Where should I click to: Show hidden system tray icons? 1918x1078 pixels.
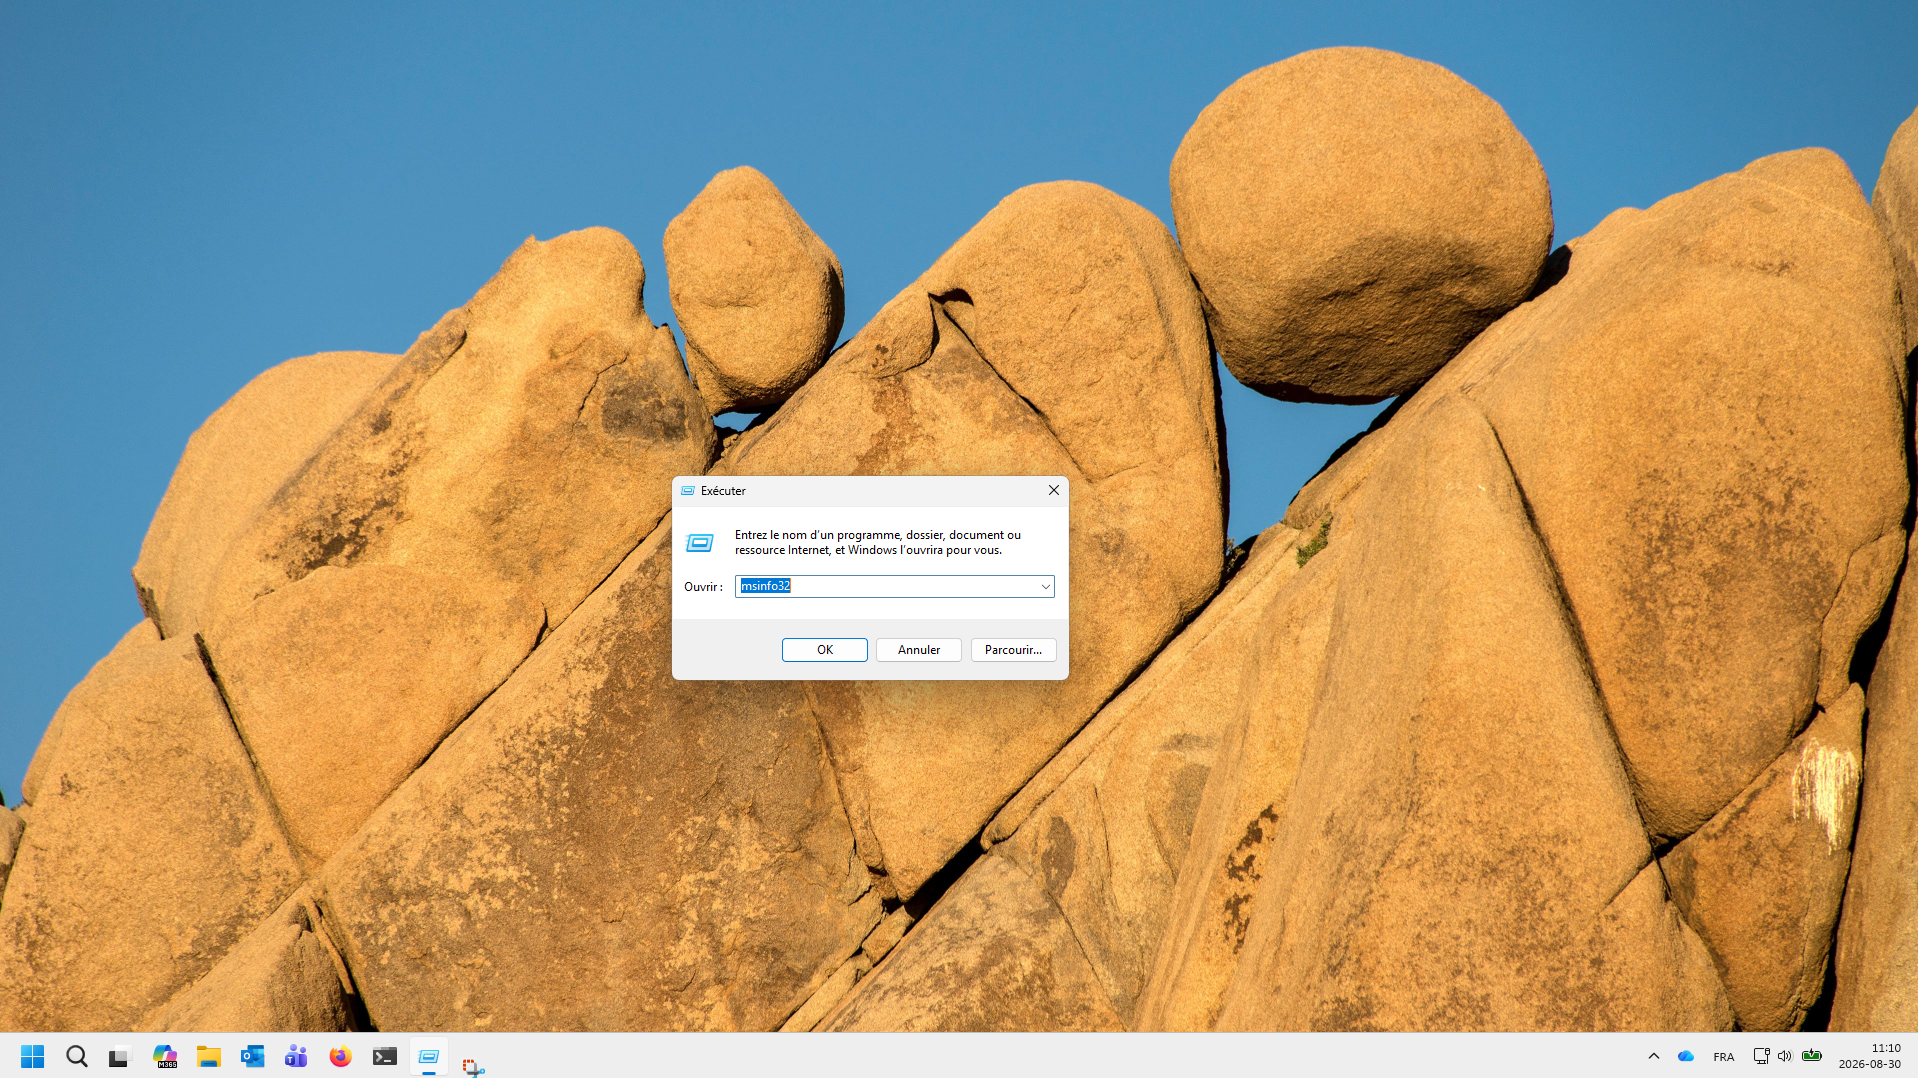1654,1056
